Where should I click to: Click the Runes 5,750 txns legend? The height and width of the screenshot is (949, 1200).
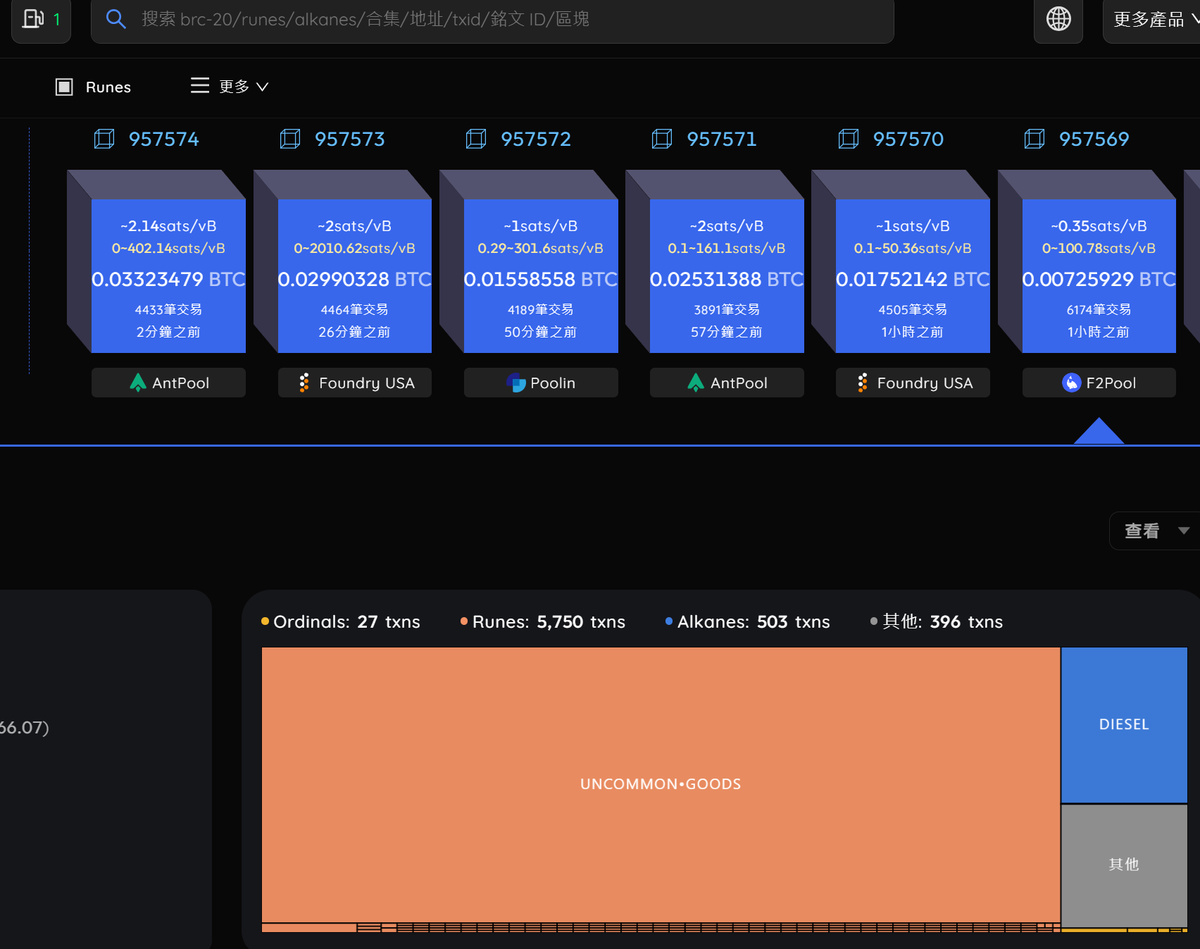coord(542,622)
